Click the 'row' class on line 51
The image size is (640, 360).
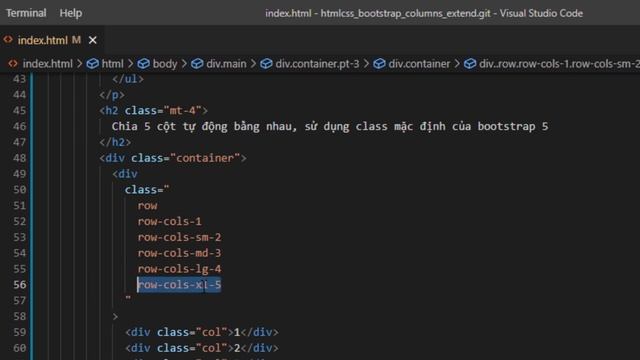pos(147,206)
